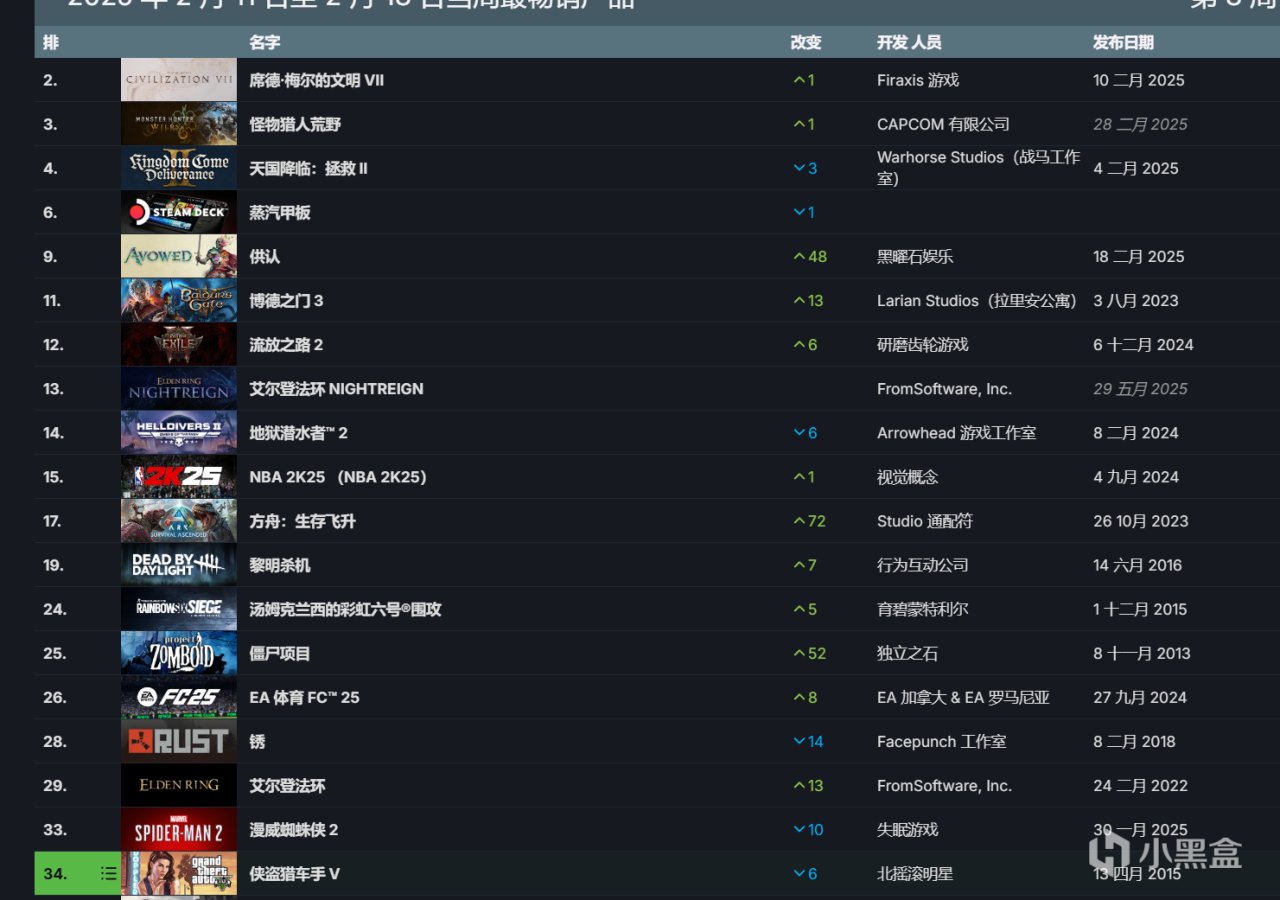The image size is (1280, 900).
Task: Open the 天国降临：拯救 II link
Action: tap(308, 168)
